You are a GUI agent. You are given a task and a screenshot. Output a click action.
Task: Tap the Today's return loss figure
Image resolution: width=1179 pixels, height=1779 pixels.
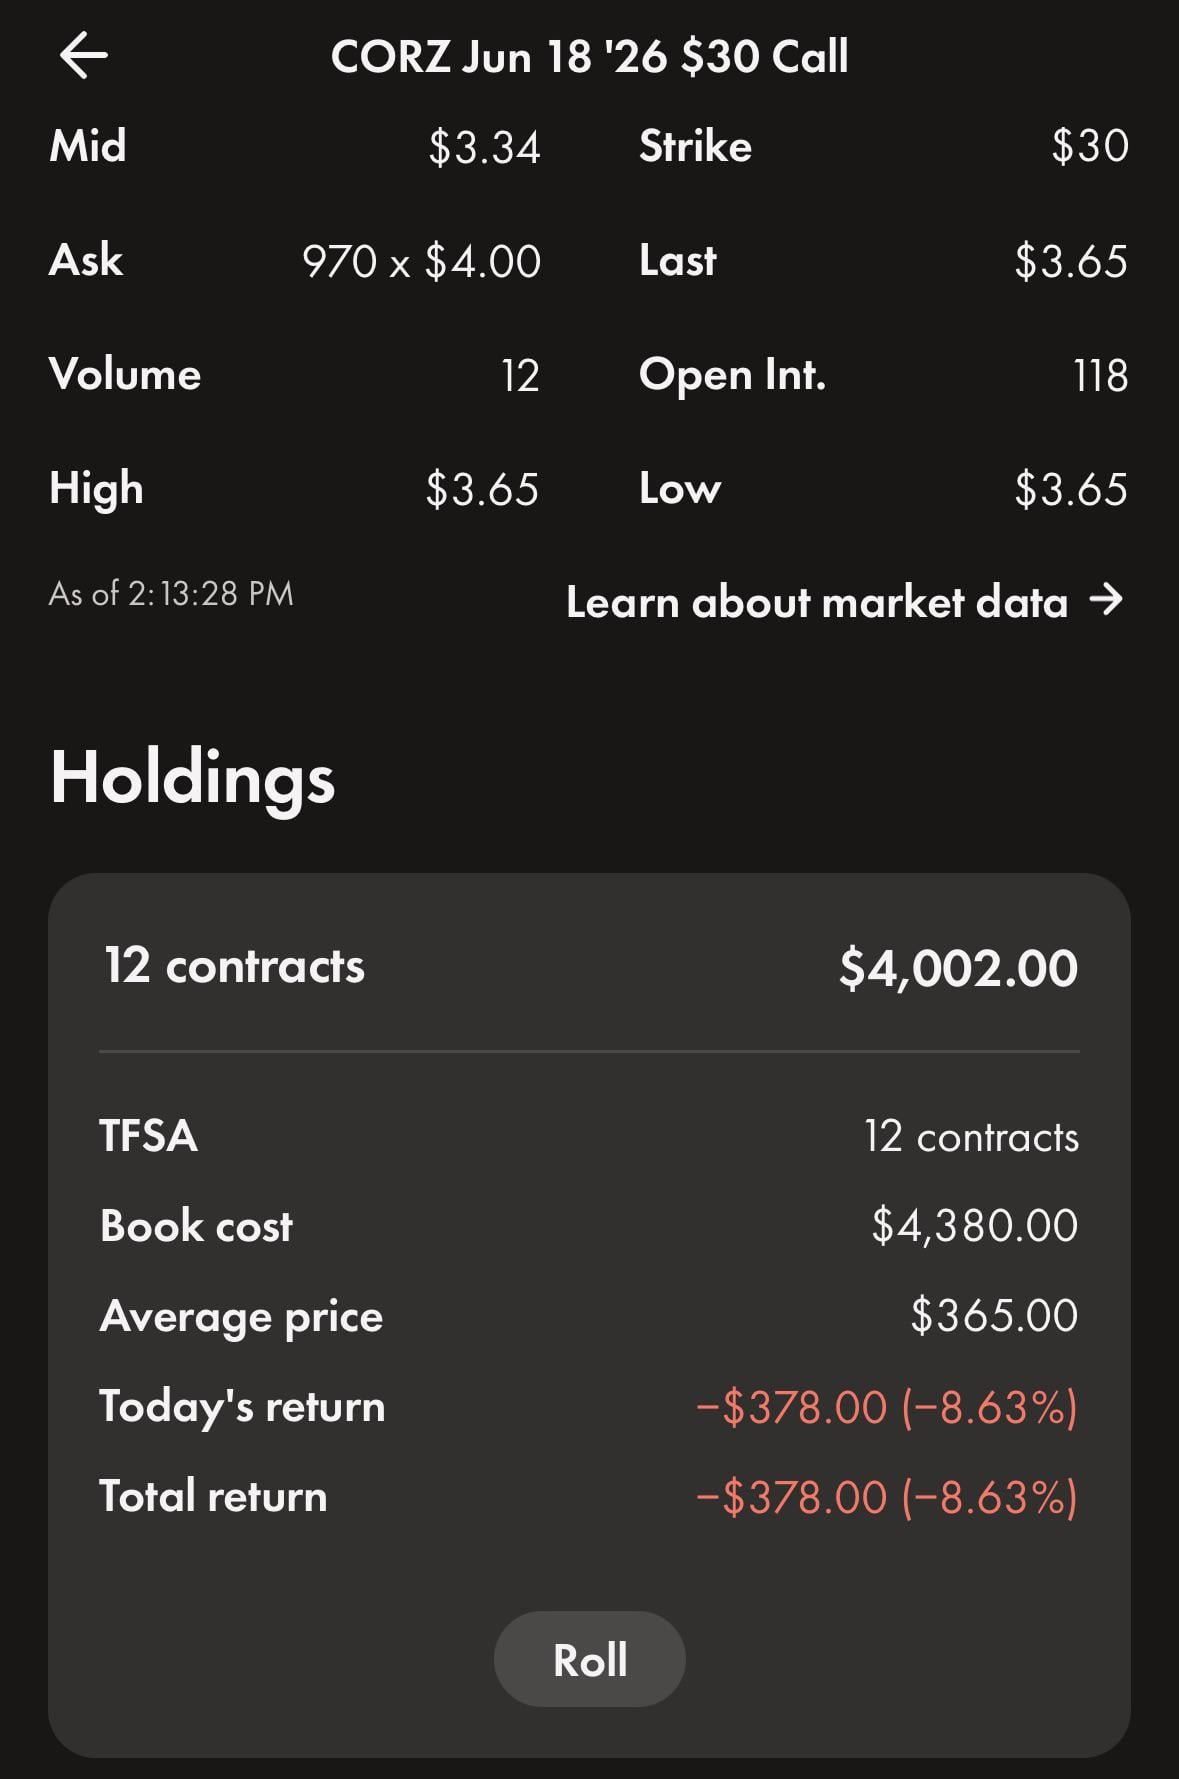coord(886,1407)
